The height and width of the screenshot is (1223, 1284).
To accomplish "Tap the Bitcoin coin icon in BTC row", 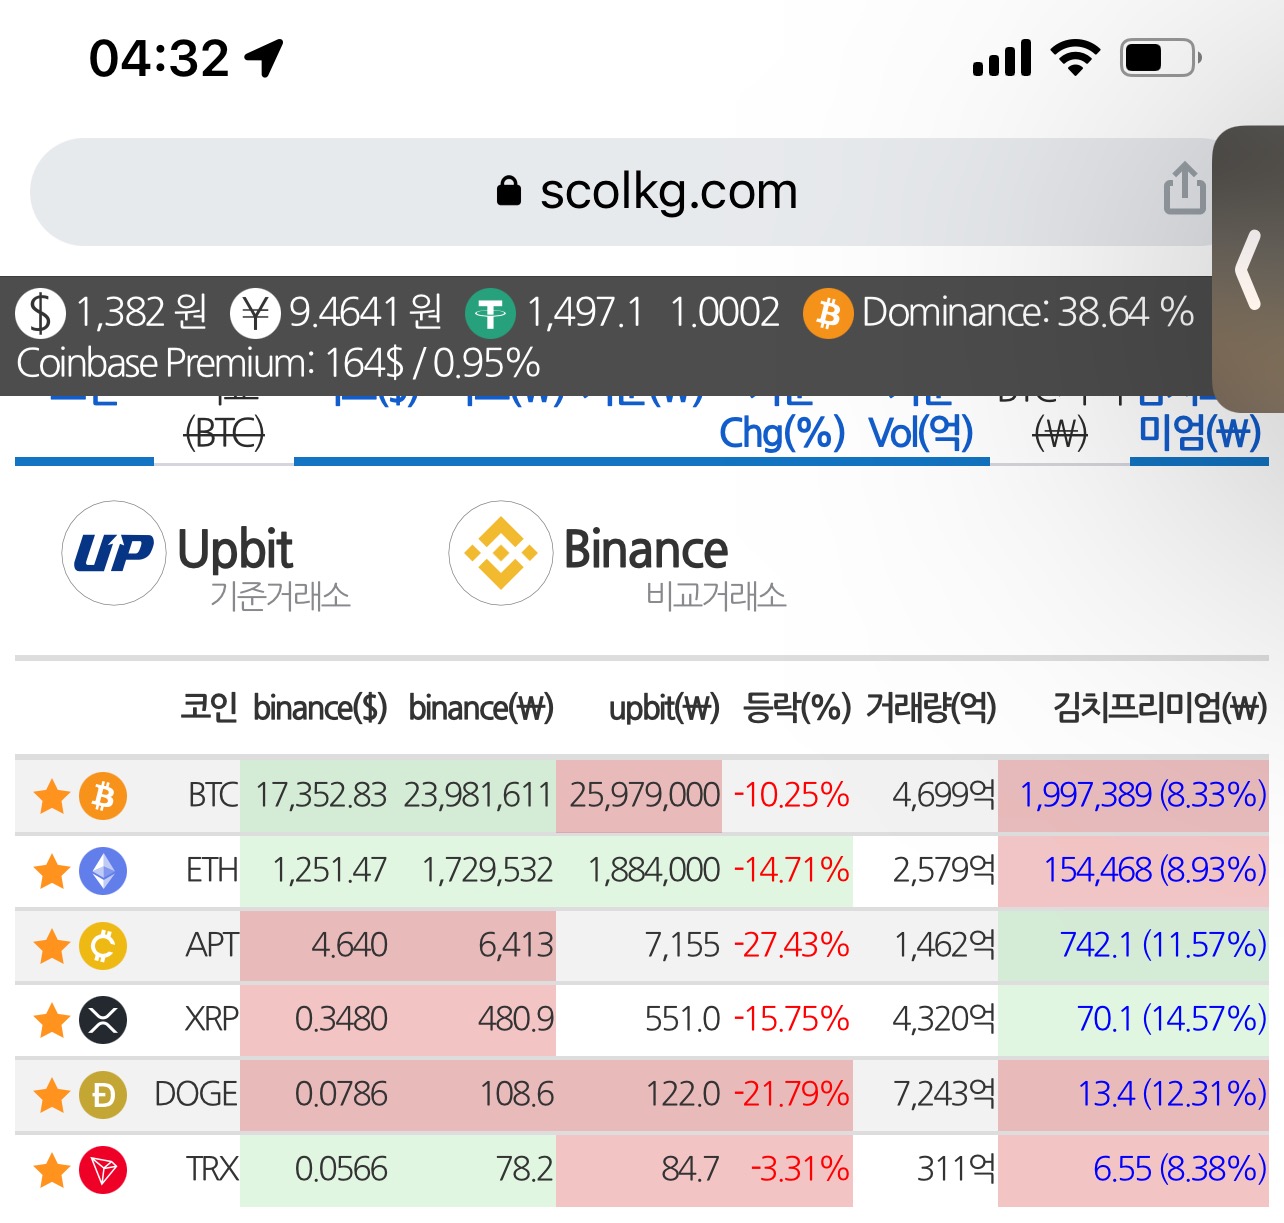I will coord(103,796).
